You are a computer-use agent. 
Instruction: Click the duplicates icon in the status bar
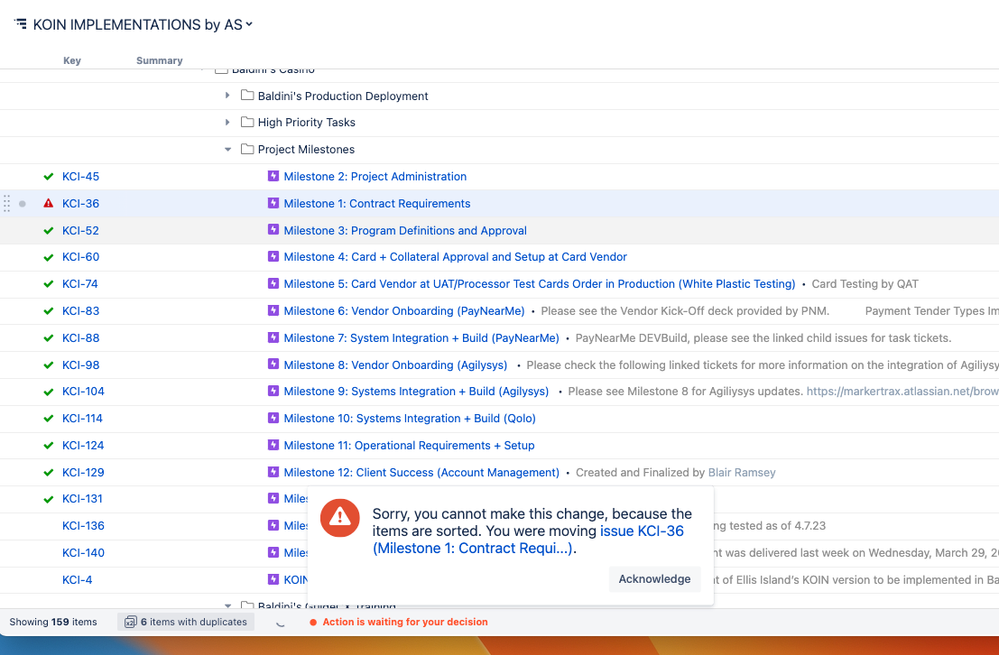click(130, 622)
